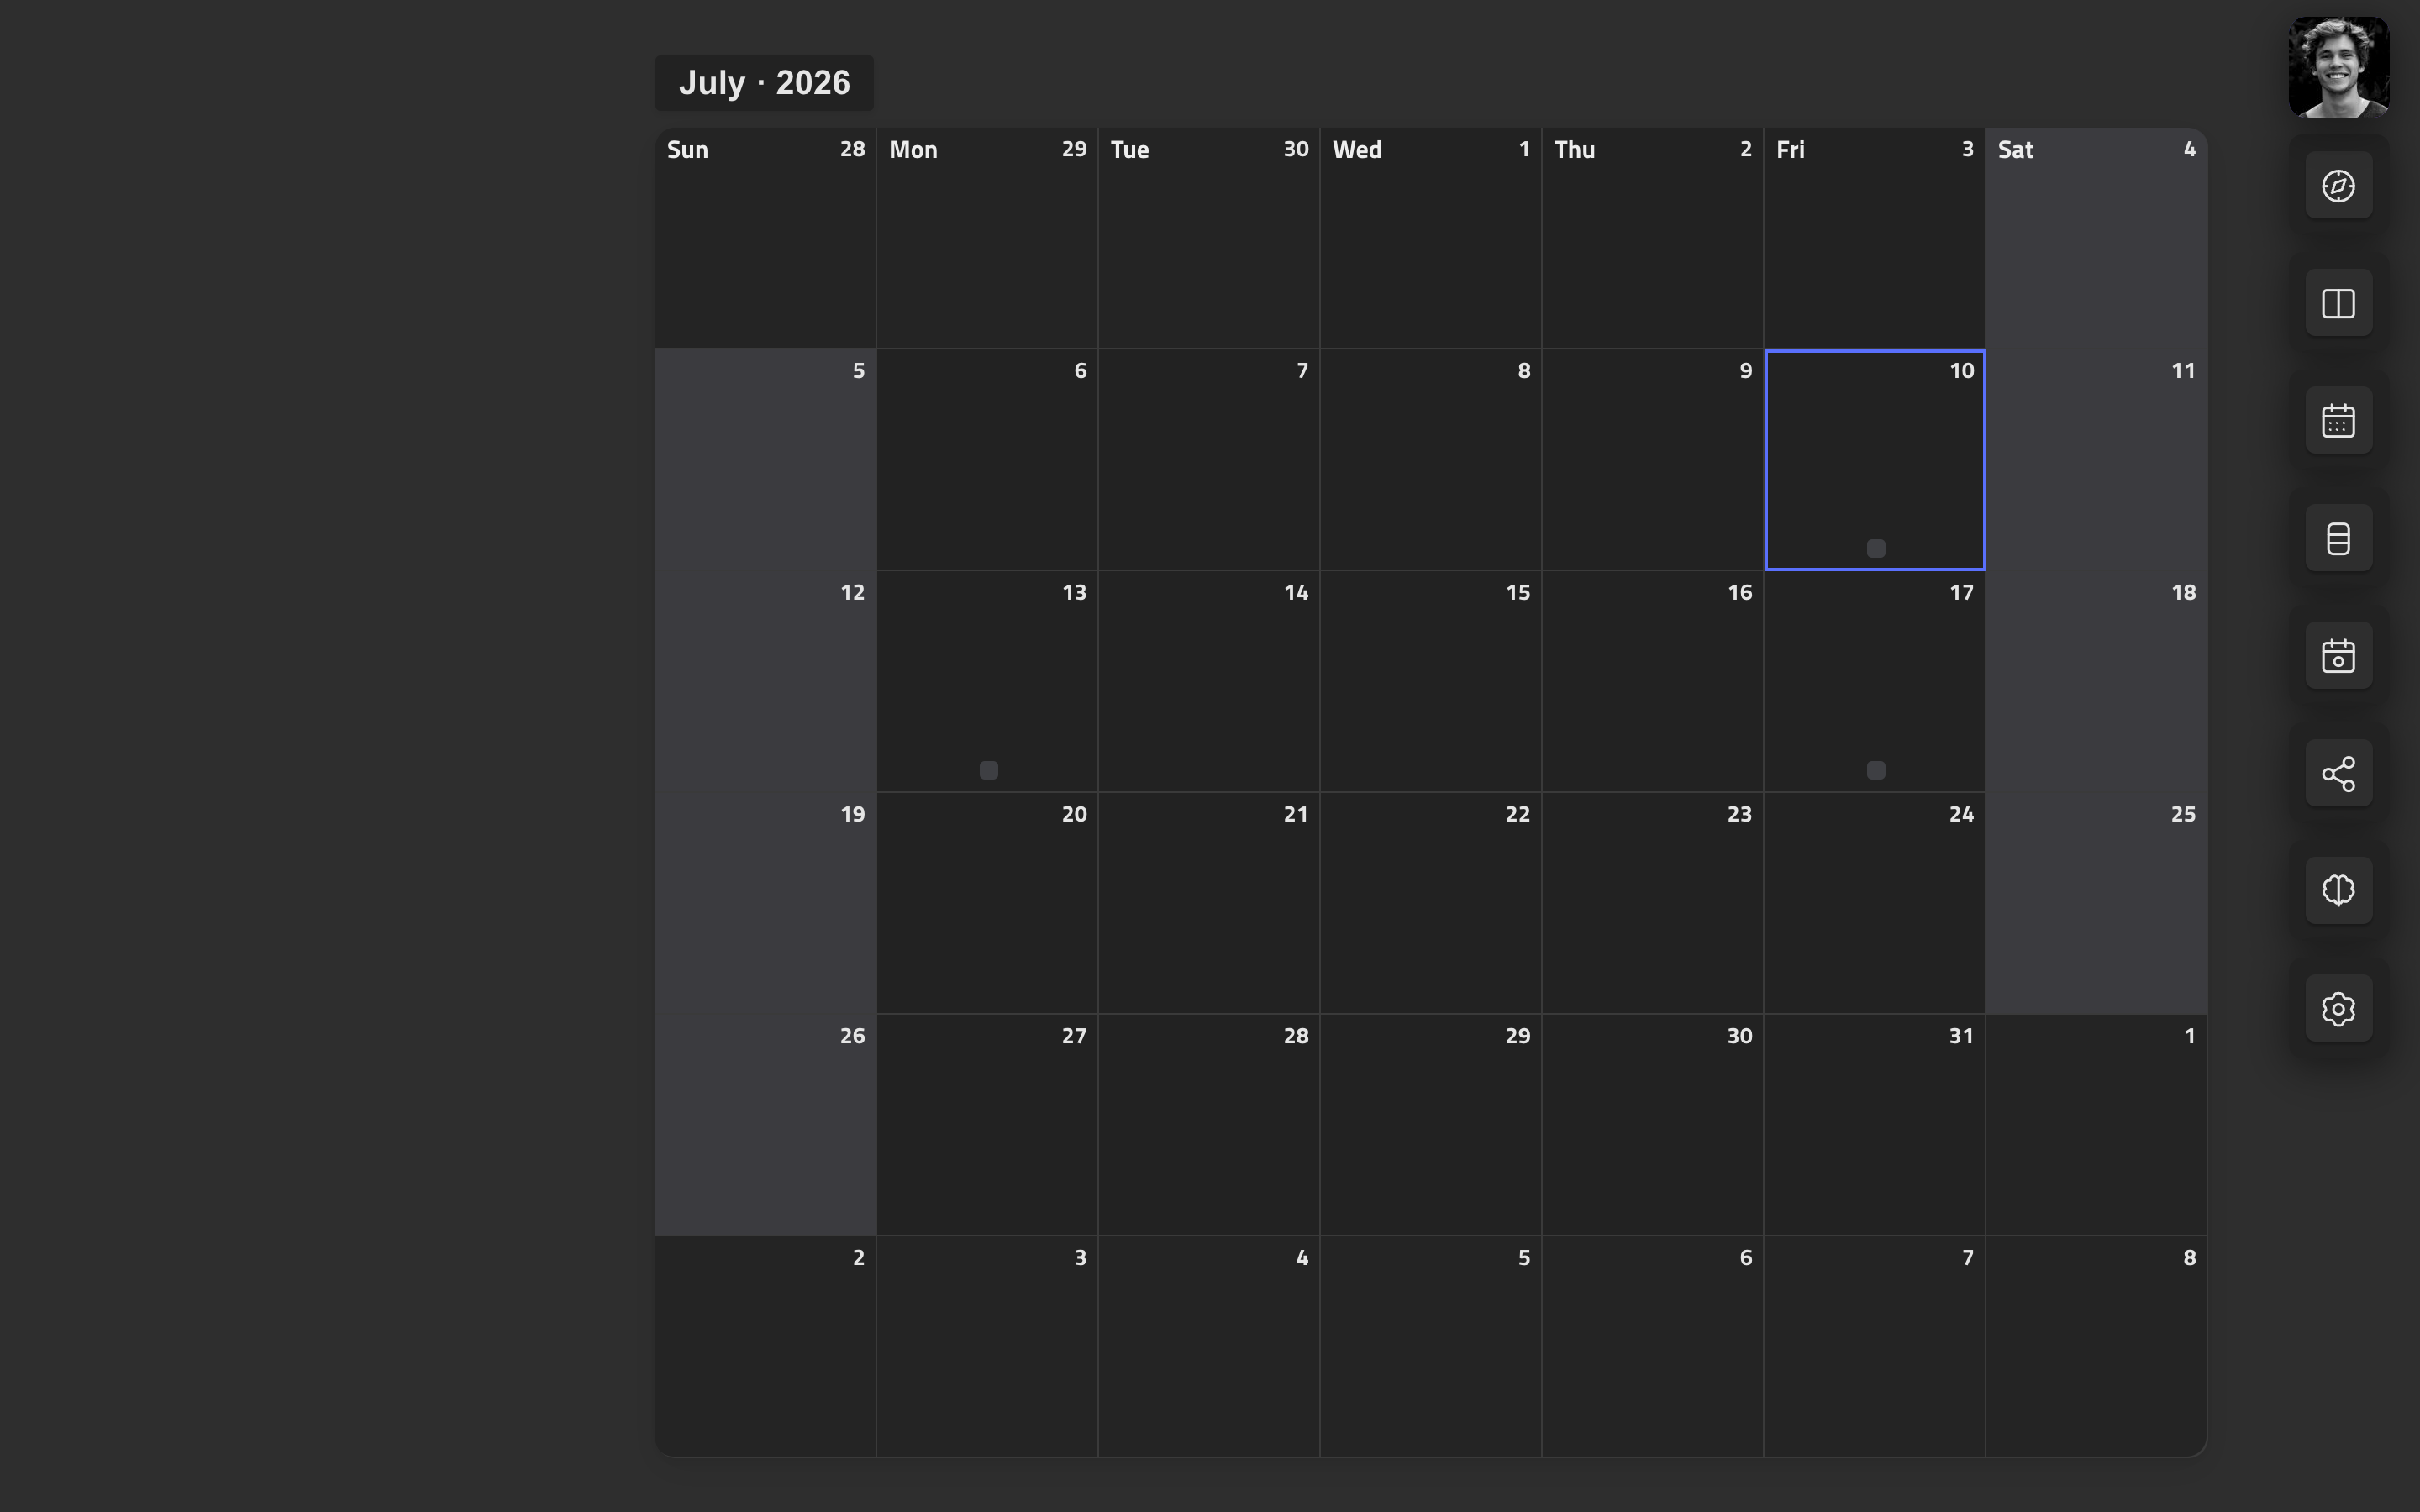The height and width of the screenshot is (1512, 2420).
Task: Select Saturday July 11 cell
Action: click(2096, 460)
